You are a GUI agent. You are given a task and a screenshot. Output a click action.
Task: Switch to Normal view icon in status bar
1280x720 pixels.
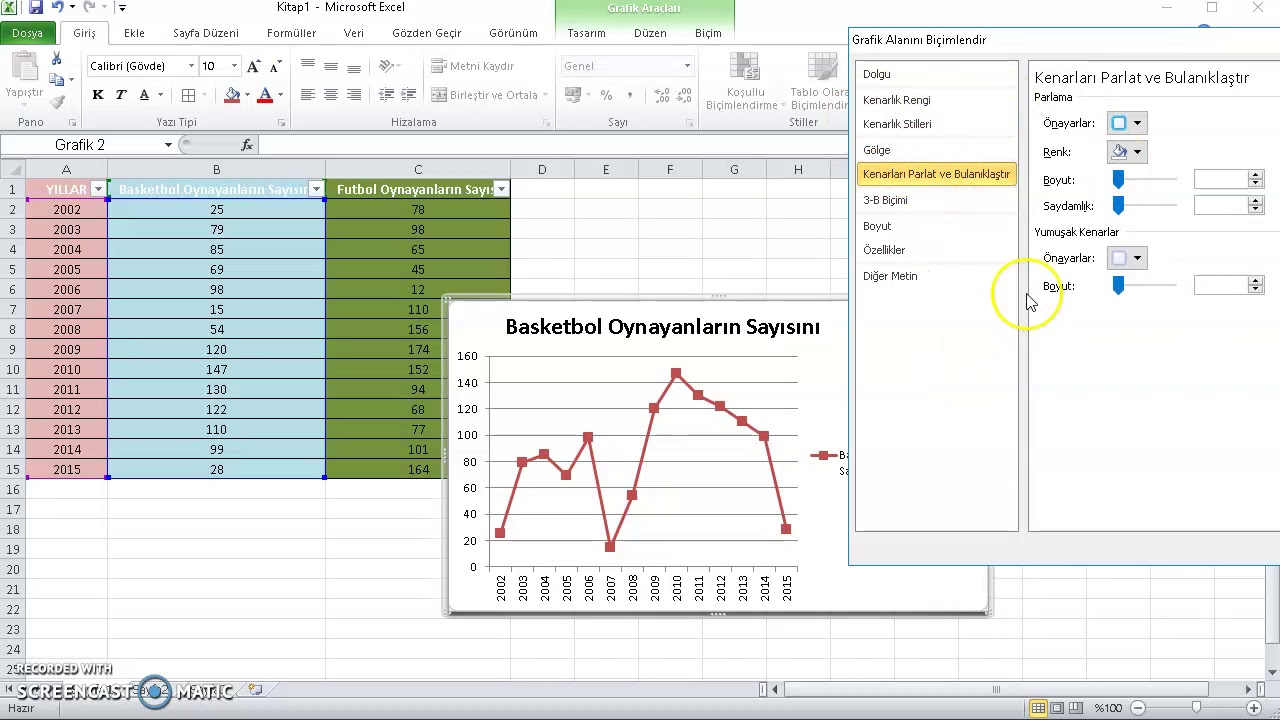[1039, 708]
